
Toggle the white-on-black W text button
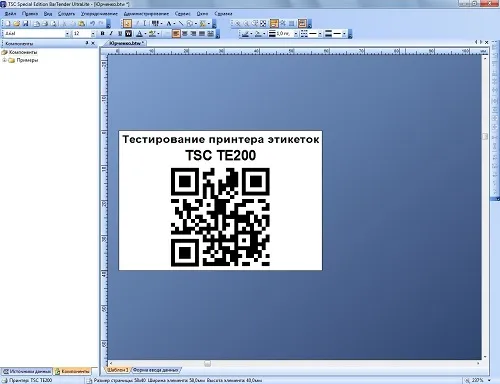[128, 33]
